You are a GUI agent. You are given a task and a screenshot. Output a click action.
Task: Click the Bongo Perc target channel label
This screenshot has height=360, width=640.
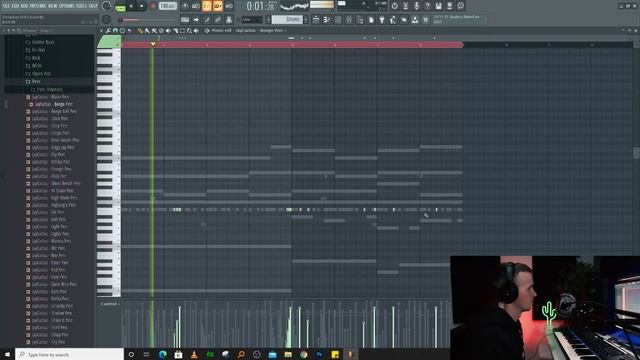click(272, 31)
